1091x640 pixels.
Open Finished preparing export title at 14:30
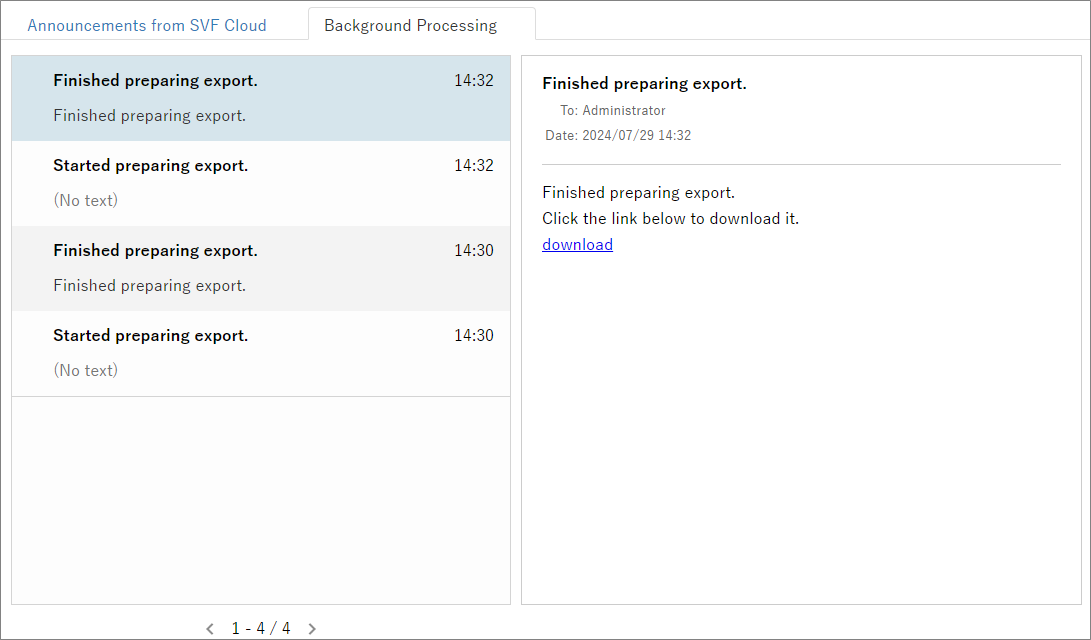[155, 250]
